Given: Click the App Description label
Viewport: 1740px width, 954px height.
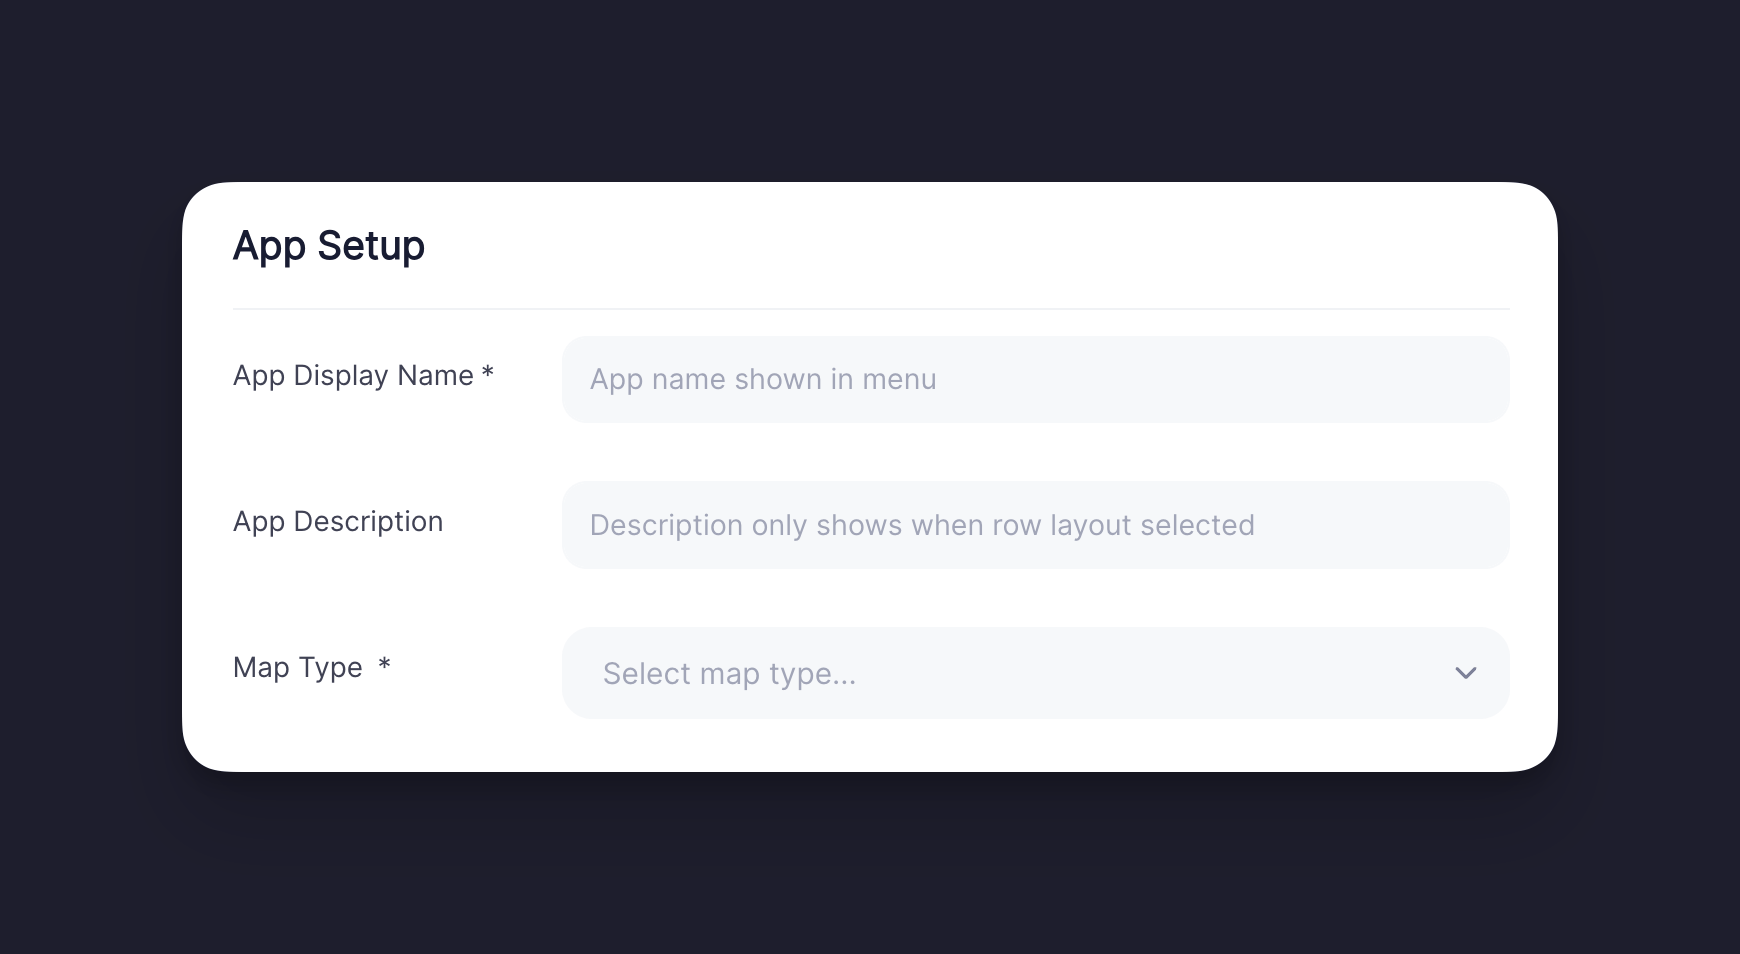Looking at the screenshot, I should click(337, 521).
